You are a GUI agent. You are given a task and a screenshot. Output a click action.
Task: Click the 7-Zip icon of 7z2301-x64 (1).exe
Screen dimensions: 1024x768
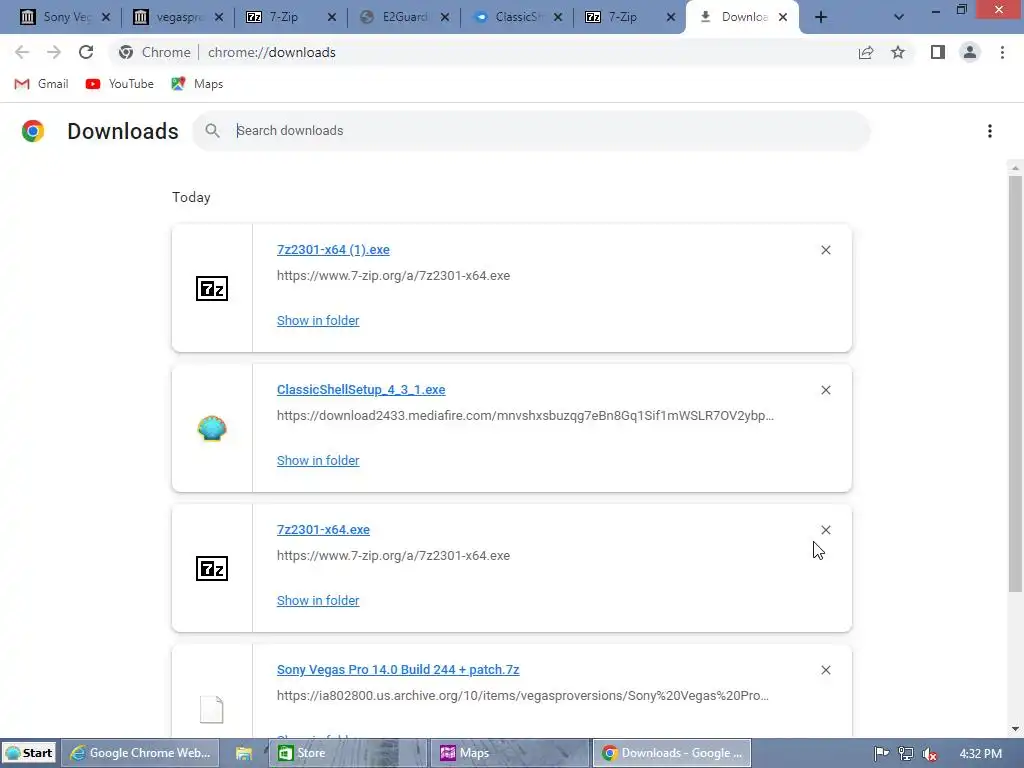212,289
